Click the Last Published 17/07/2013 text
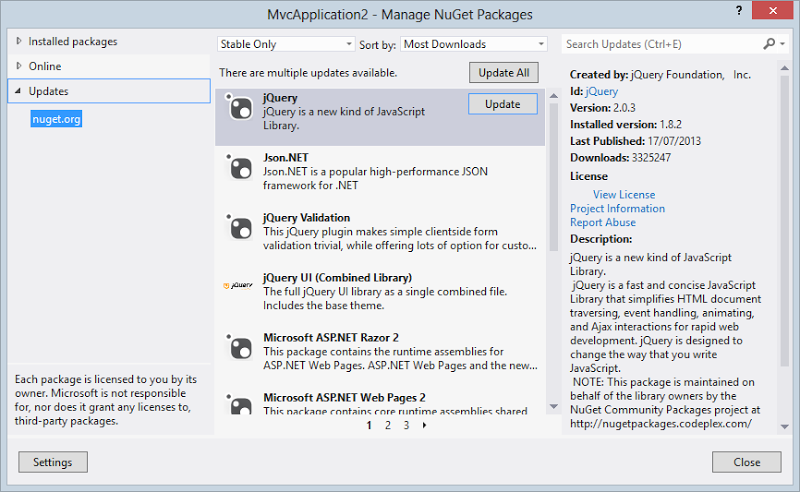Screen dimensions: 800x492 [635, 141]
